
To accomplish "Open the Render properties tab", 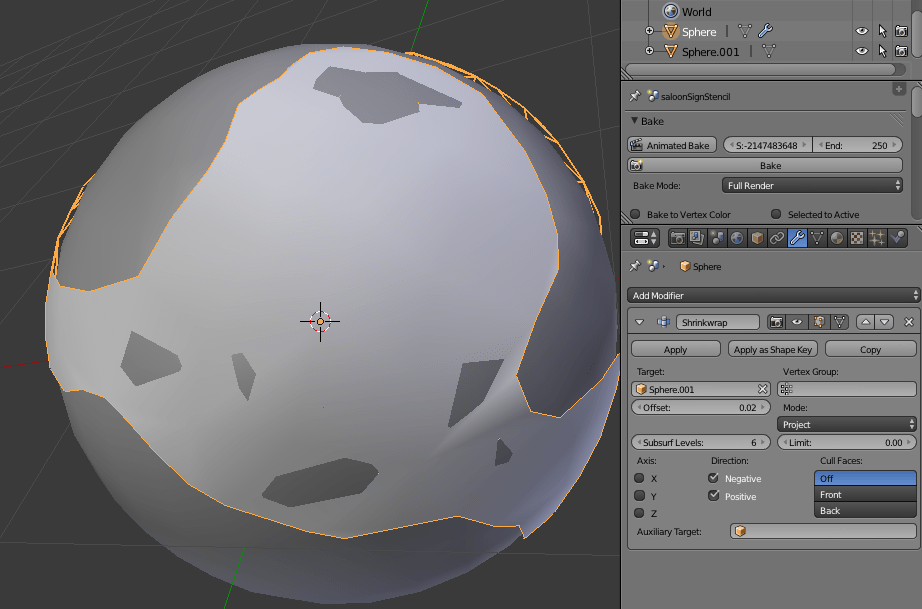I will coord(678,237).
